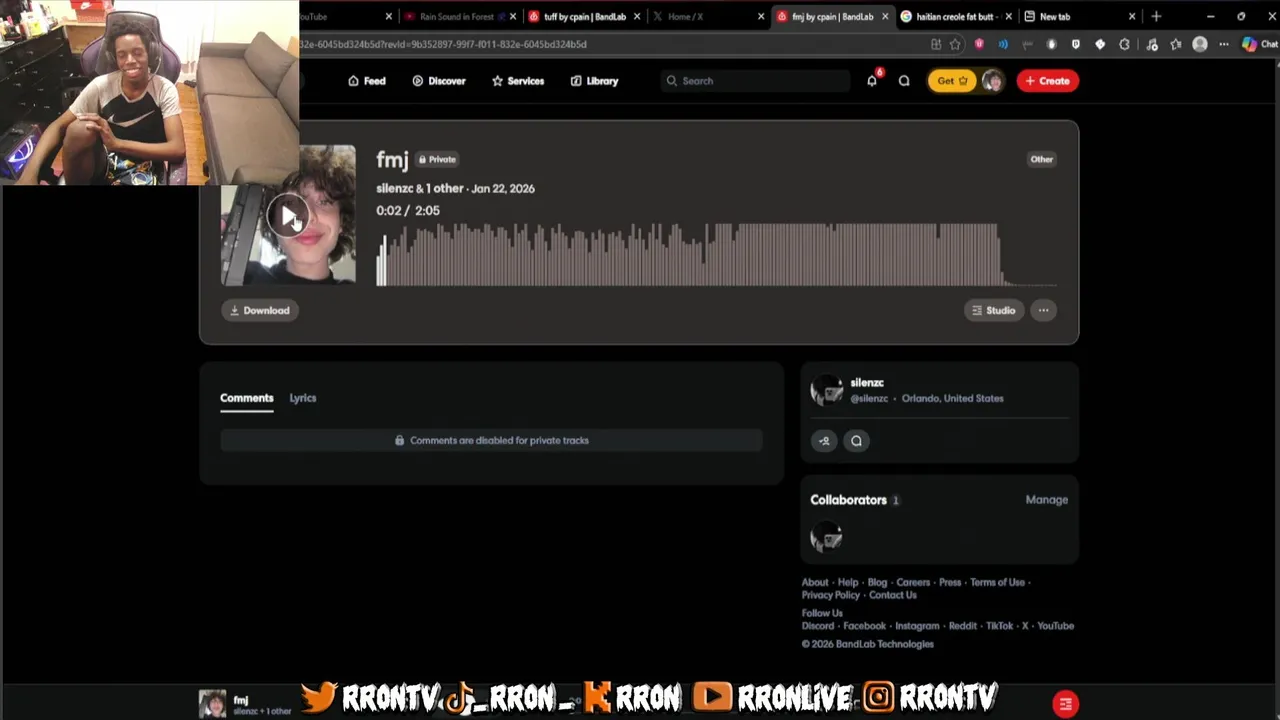Go to the Feed page
The height and width of the screenshot is (720, 1280).
pyautogui.click(x=367, y=81)
